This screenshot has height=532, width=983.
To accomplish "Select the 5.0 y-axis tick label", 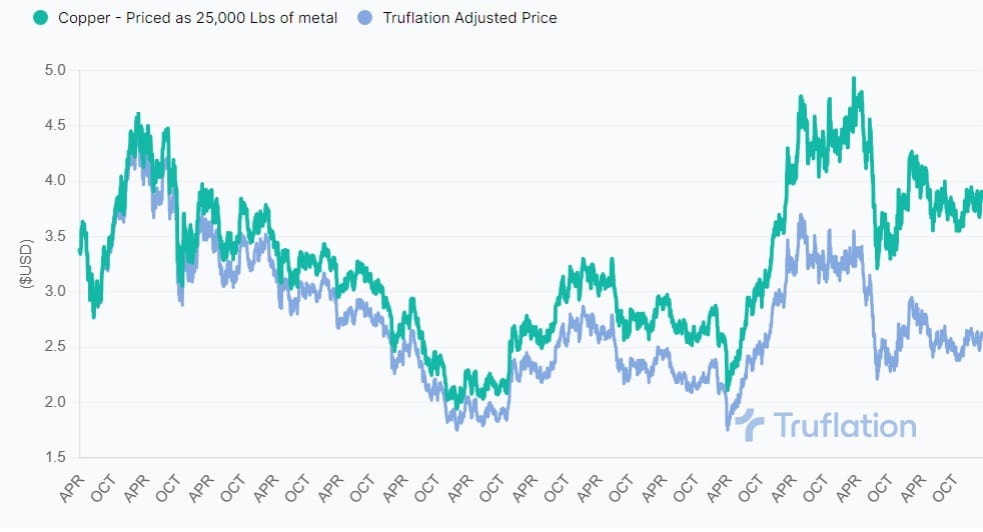I will tap(54, 70).
